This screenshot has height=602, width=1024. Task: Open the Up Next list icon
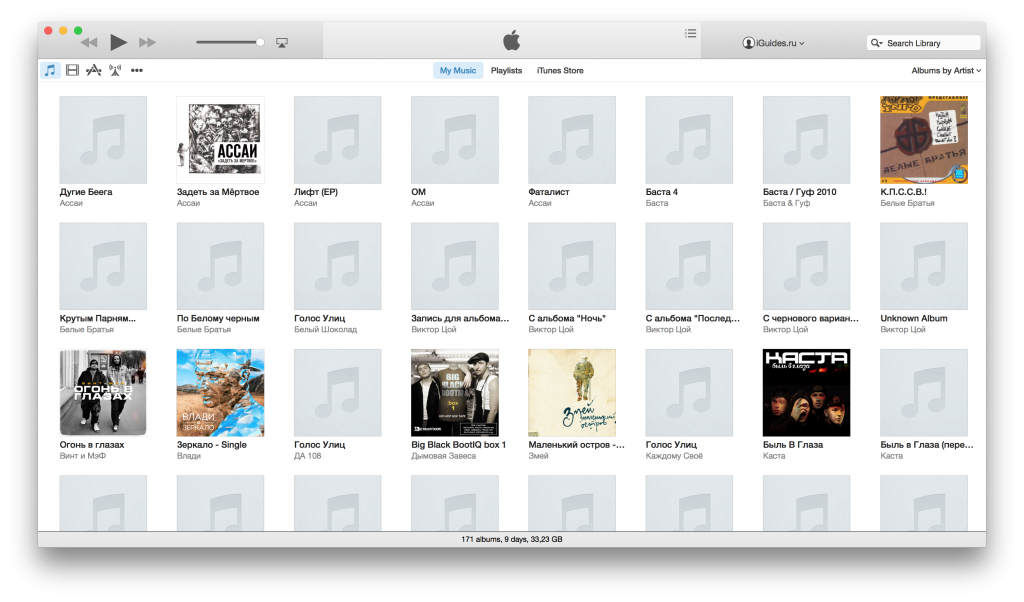click(x=690, y=33)
